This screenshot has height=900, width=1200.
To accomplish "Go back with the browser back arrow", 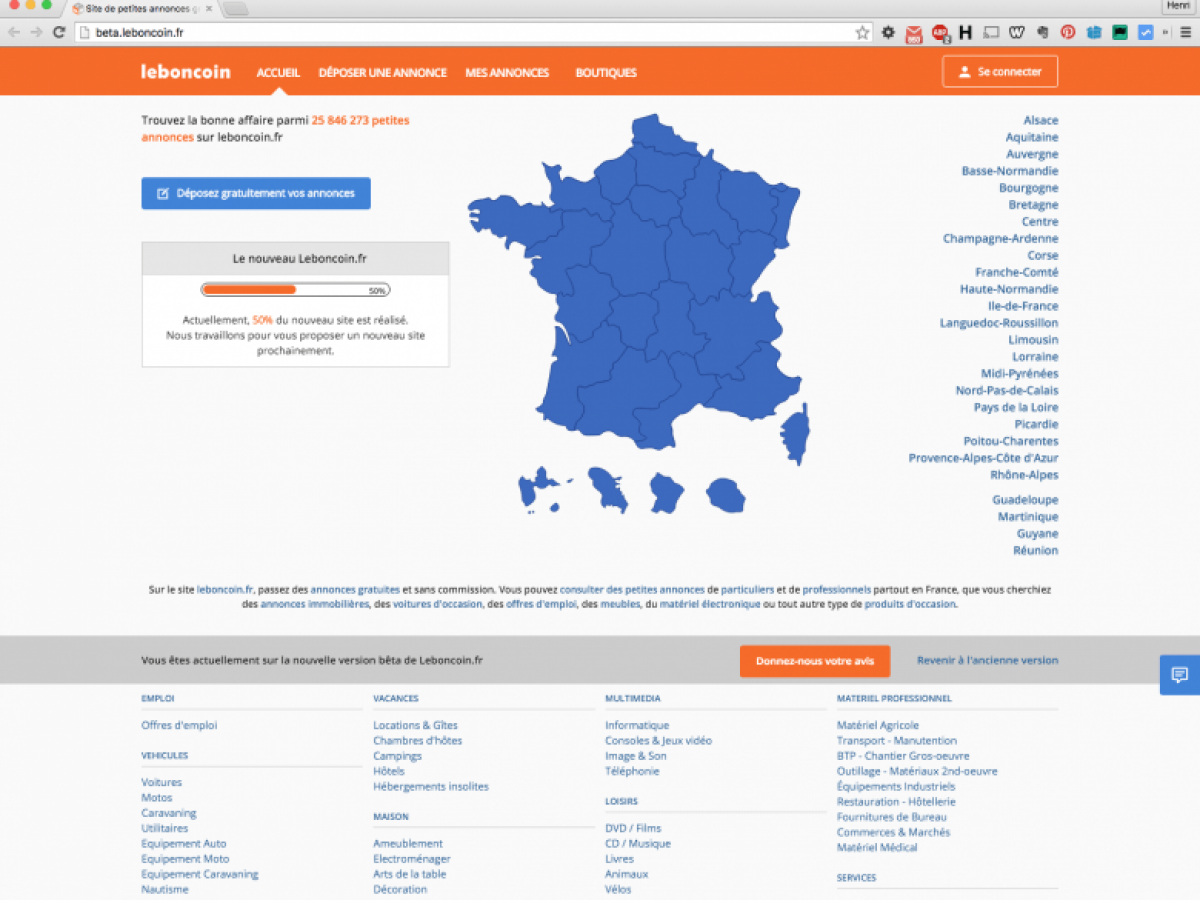I will point(14,32).
